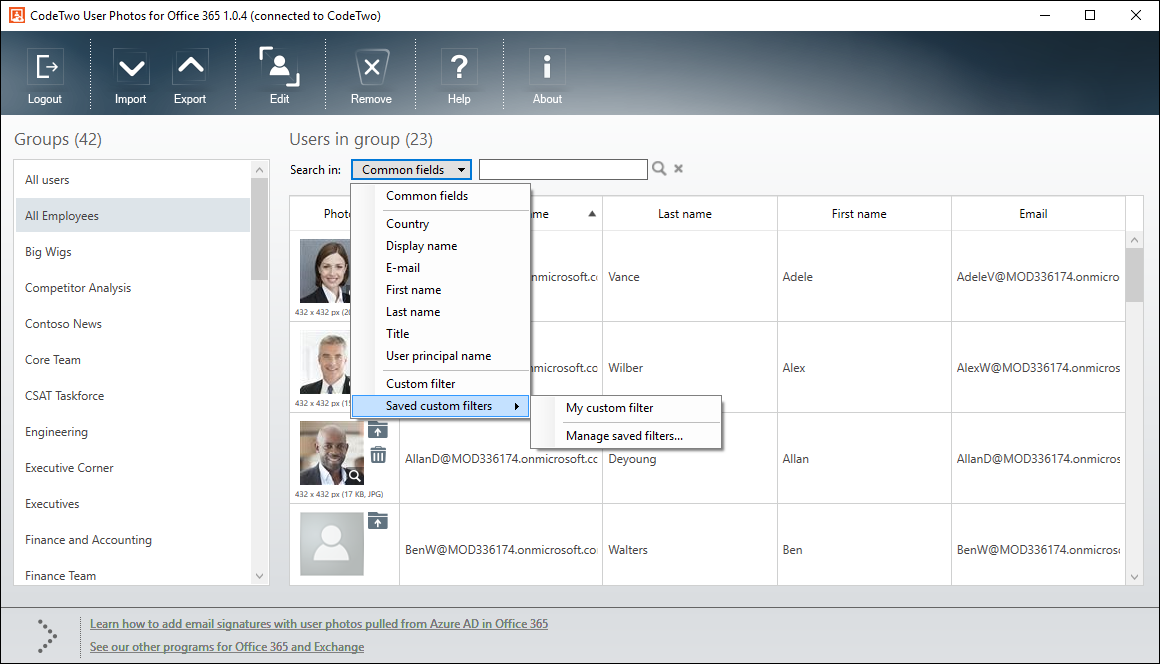Screen dimensions: 1160x664
Task: Select the Engineering group
Action: (133, 432)
